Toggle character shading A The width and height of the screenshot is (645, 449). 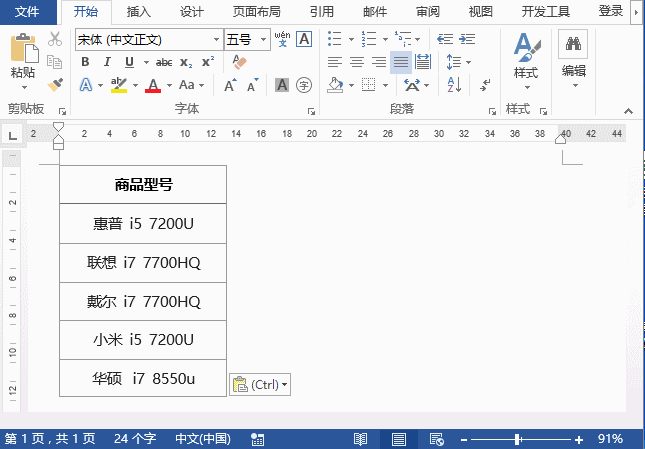click(x=282, y=85)
